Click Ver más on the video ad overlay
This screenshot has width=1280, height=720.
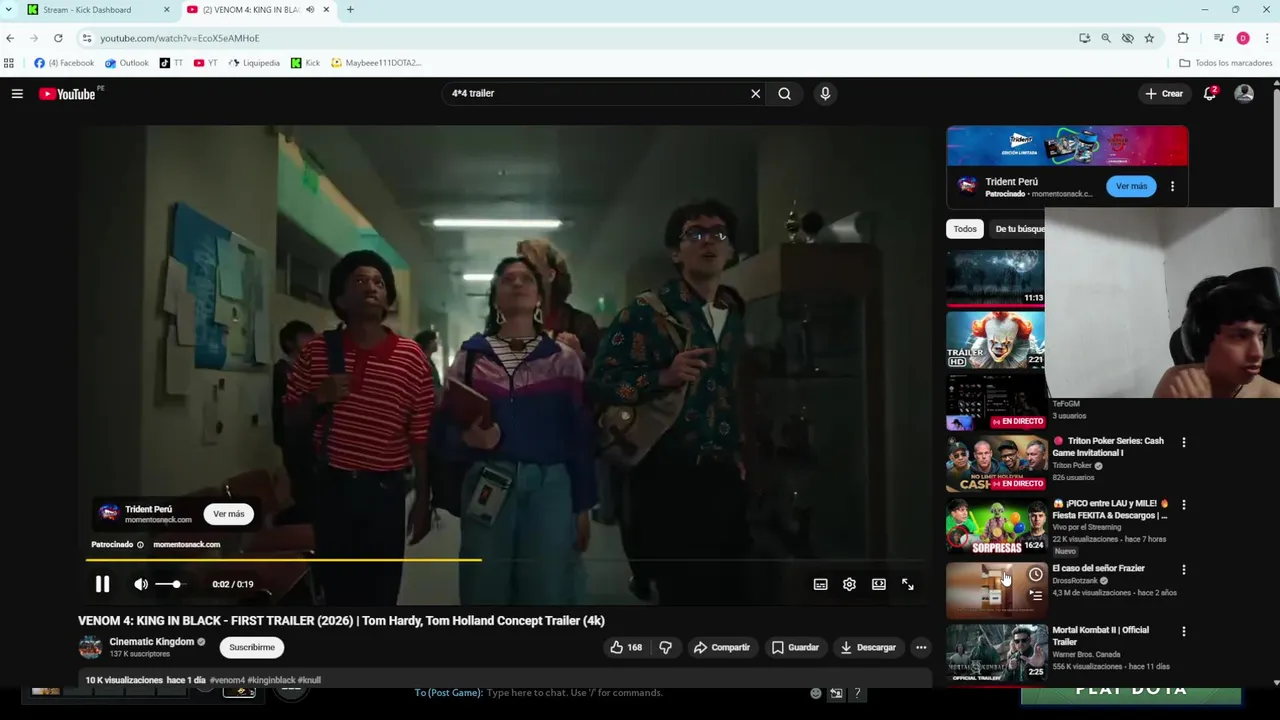pyautogui.click(x=228, y=514)
